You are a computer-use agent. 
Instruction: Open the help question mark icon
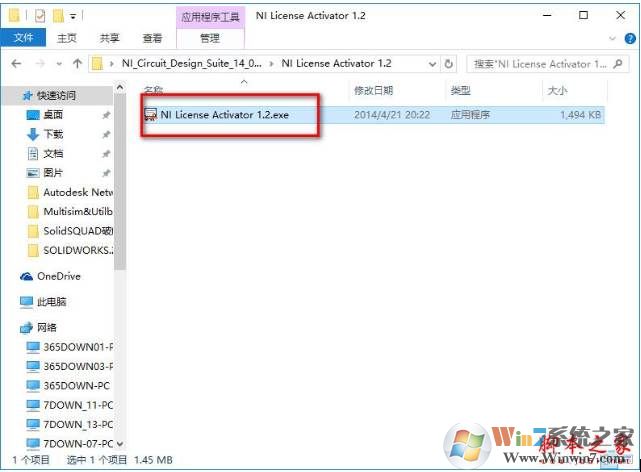628,38
